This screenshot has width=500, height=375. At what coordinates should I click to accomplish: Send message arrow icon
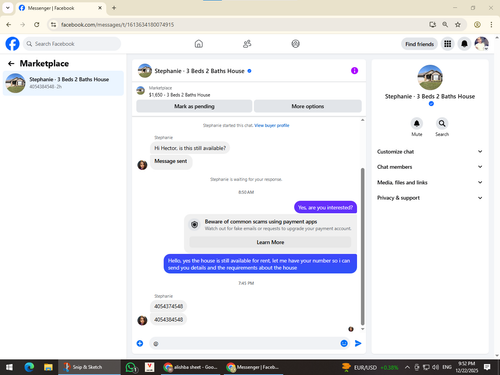(358, 343)
